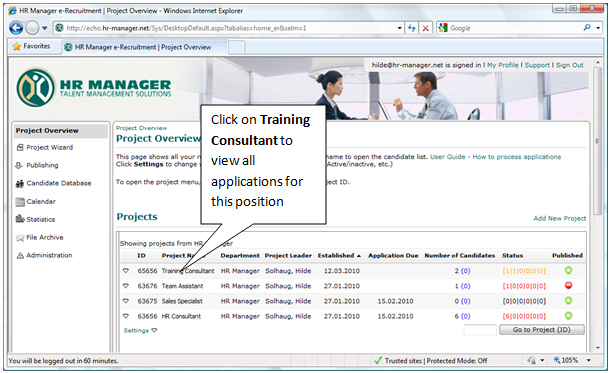611x373 pixels.
Task: Toggle red published status of Team Assistant
Action: coord(569,285)
